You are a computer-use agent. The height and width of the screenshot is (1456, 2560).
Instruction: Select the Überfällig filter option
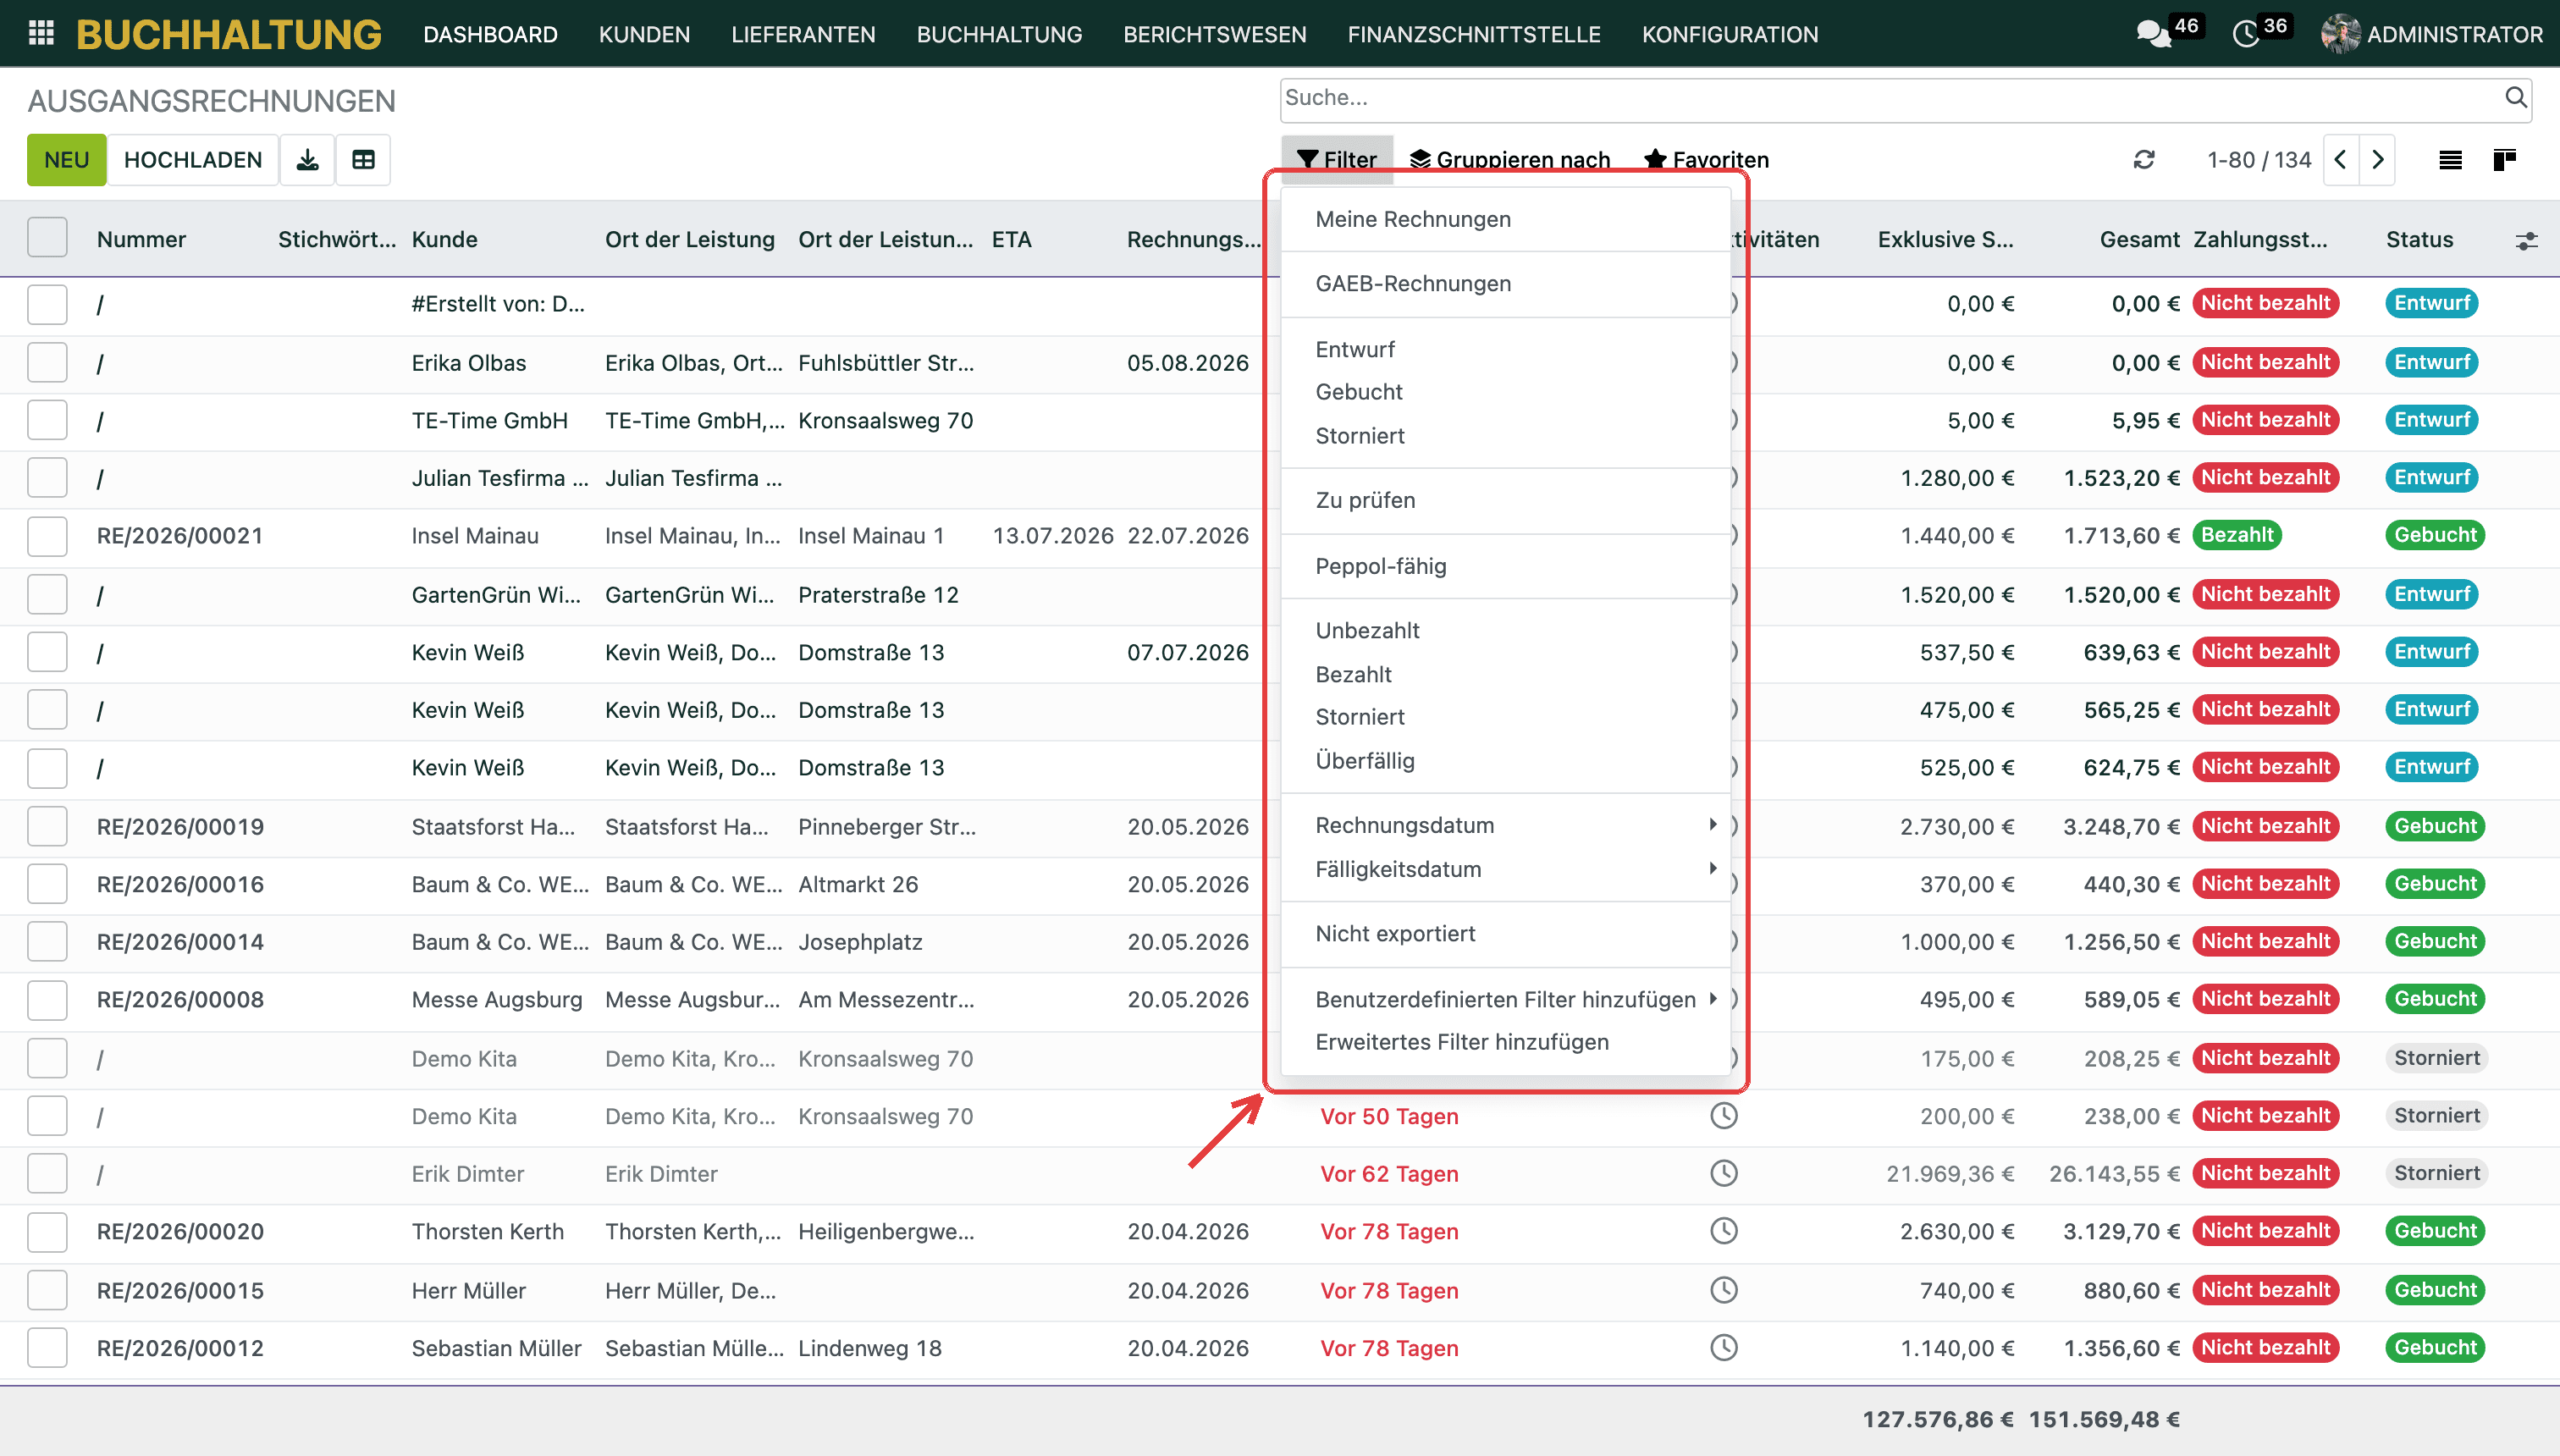click(x=1505, y=761)
